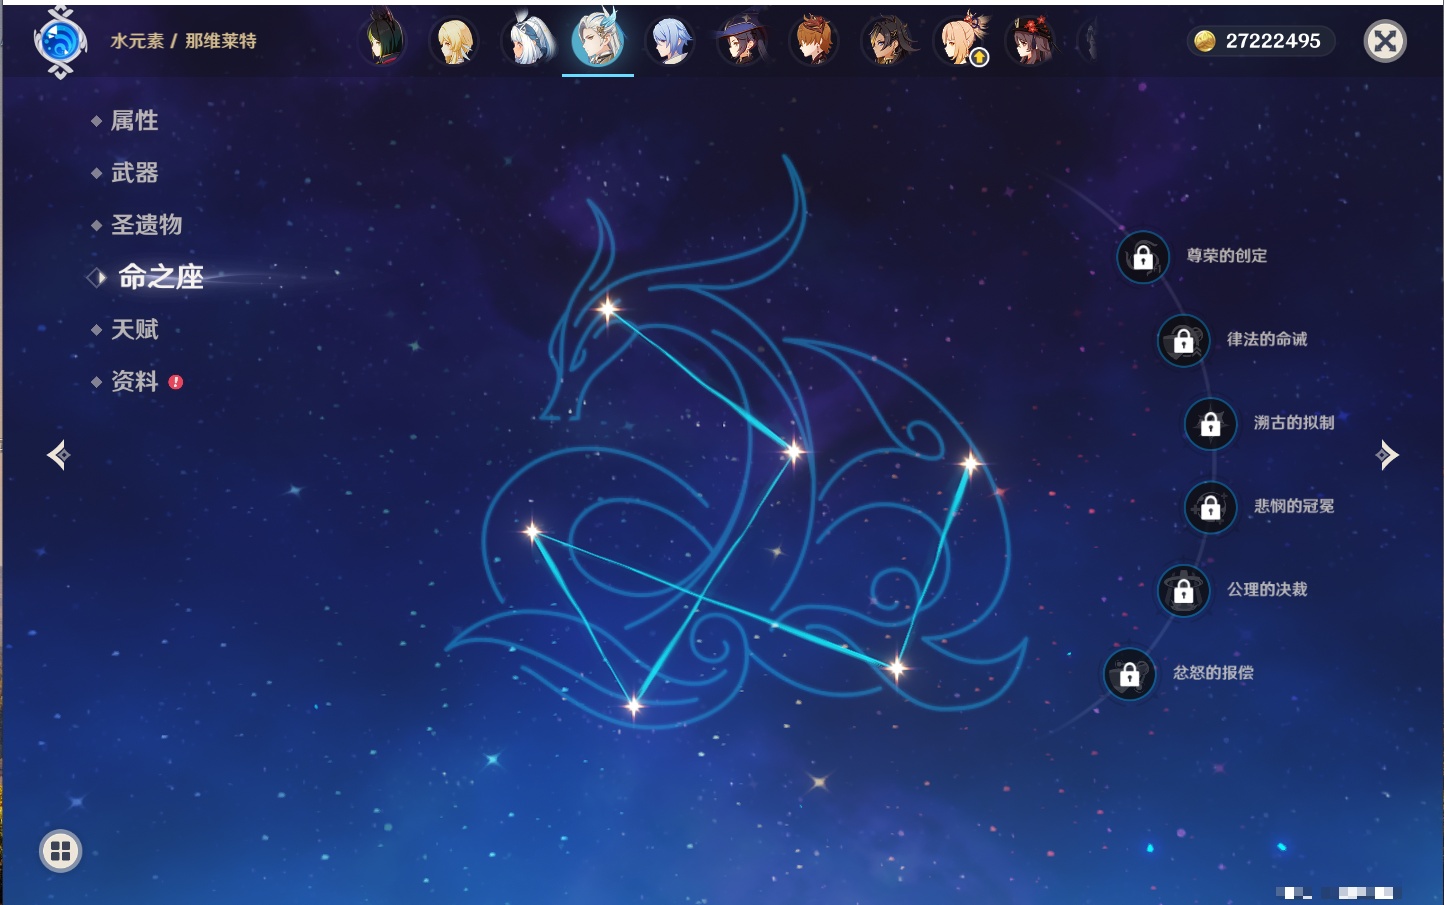The height and width of the screenshot is (905, 1444).
Task: Click the Mora balance 27222495
Action: pos(1261,41)
